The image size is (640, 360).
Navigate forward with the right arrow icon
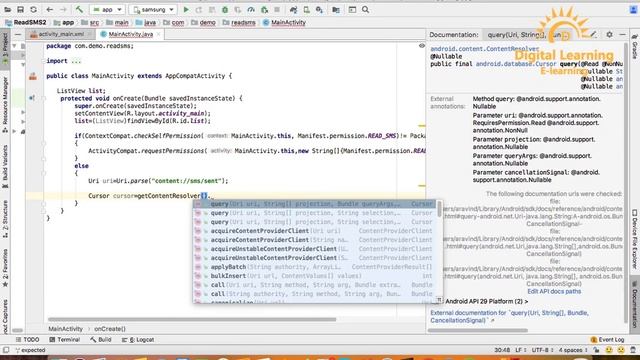click(63, 9)
